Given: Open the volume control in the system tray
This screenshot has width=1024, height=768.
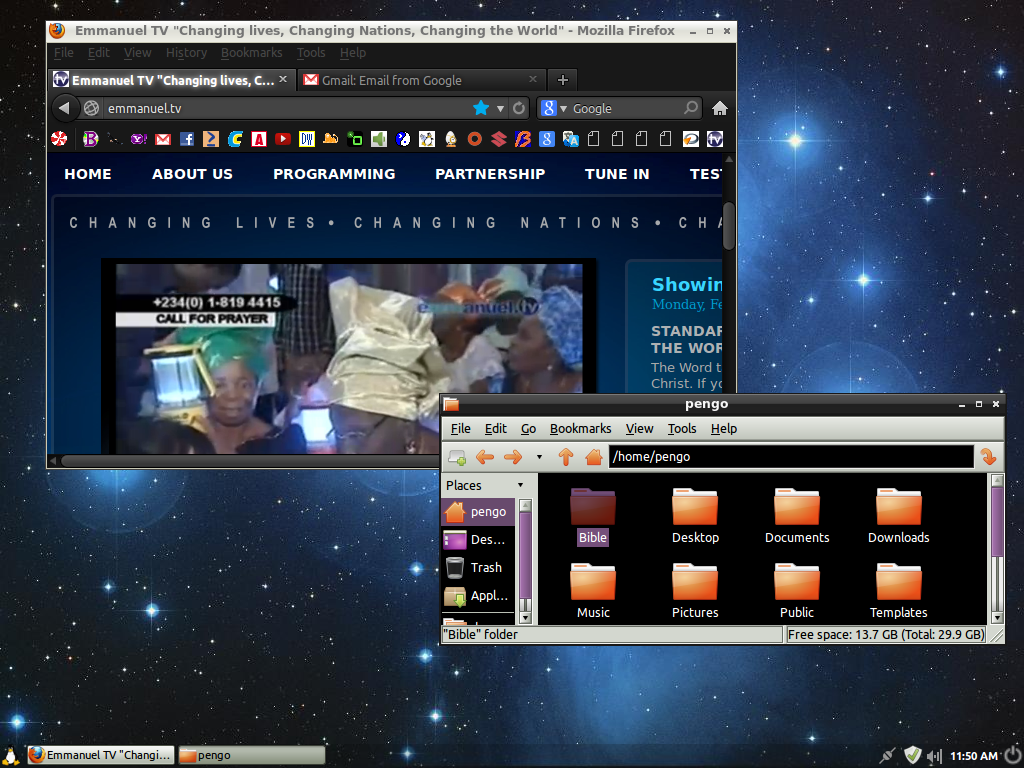Looking at the screenshot, I should (935, 756).
